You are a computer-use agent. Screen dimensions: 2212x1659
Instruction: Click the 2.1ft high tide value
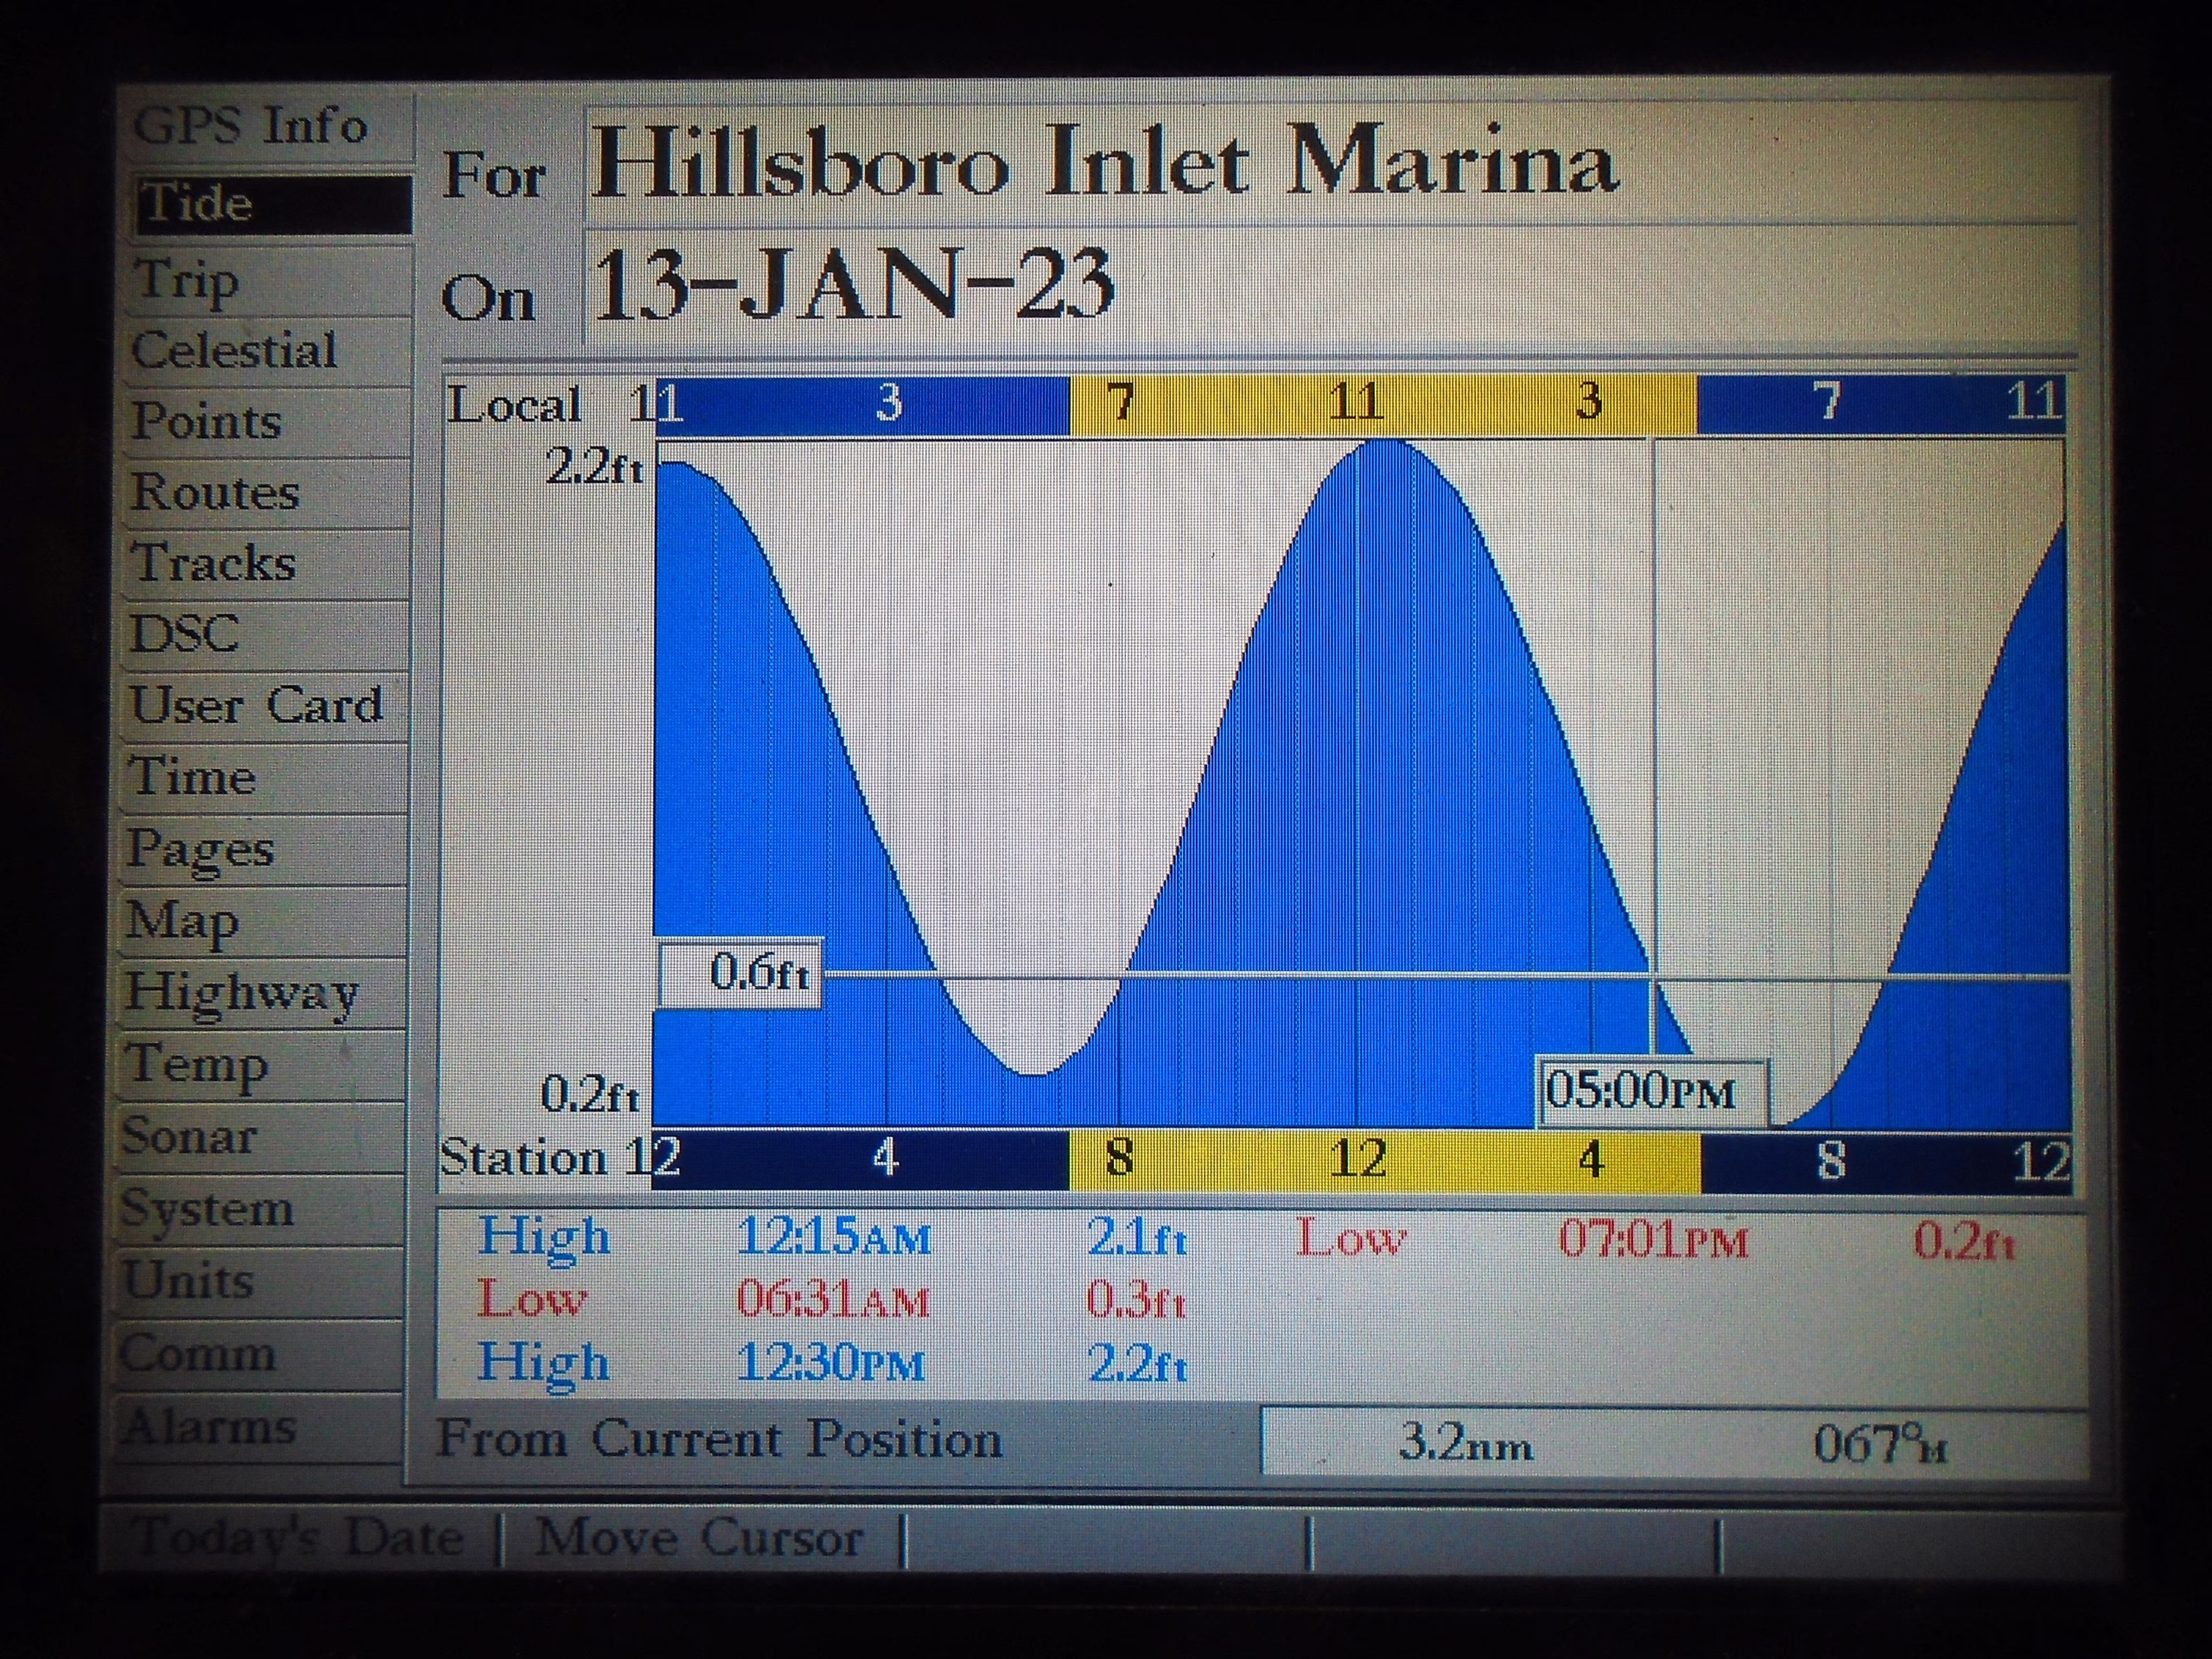pyautogui.click(x=1137, y=1239)
